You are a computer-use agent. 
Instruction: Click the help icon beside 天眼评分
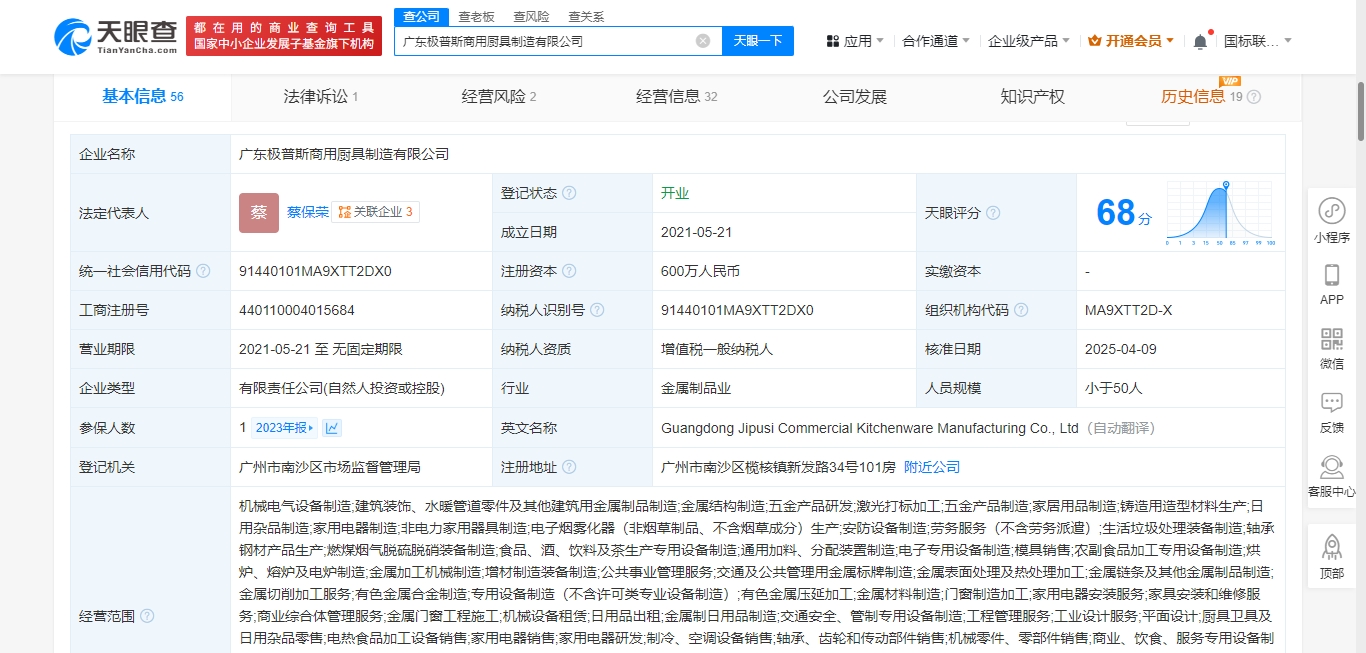click(993, 213)
